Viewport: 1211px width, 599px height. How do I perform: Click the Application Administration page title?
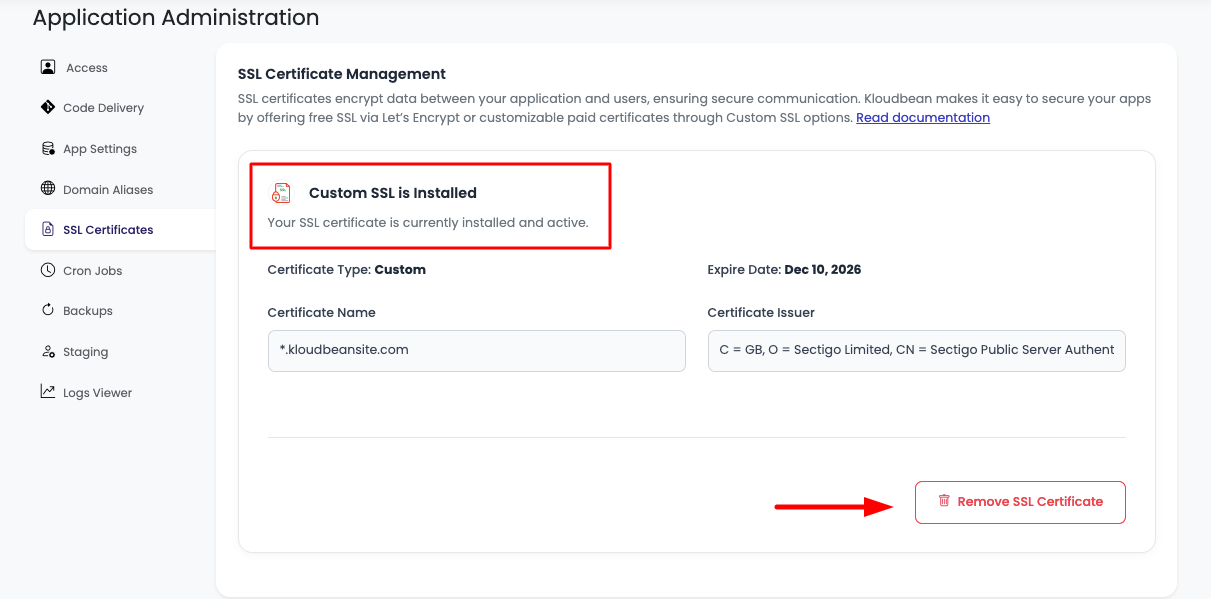176,18
